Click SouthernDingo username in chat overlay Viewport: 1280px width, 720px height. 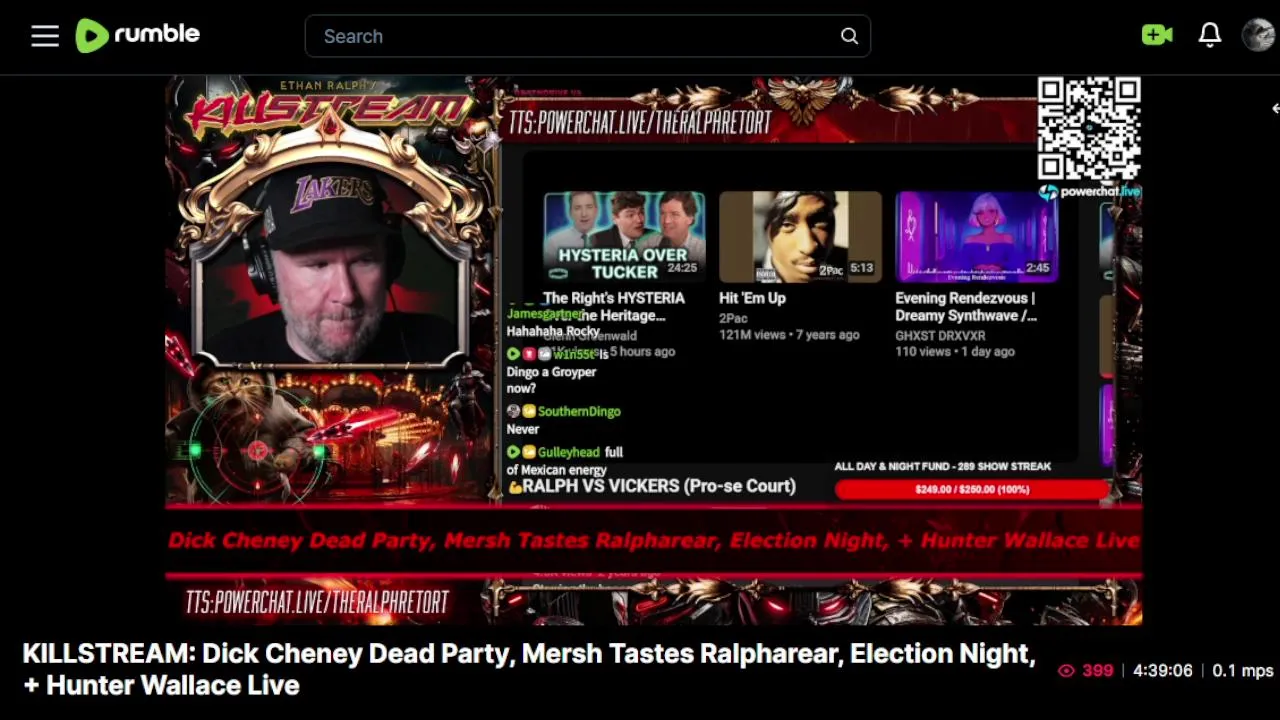579,411
